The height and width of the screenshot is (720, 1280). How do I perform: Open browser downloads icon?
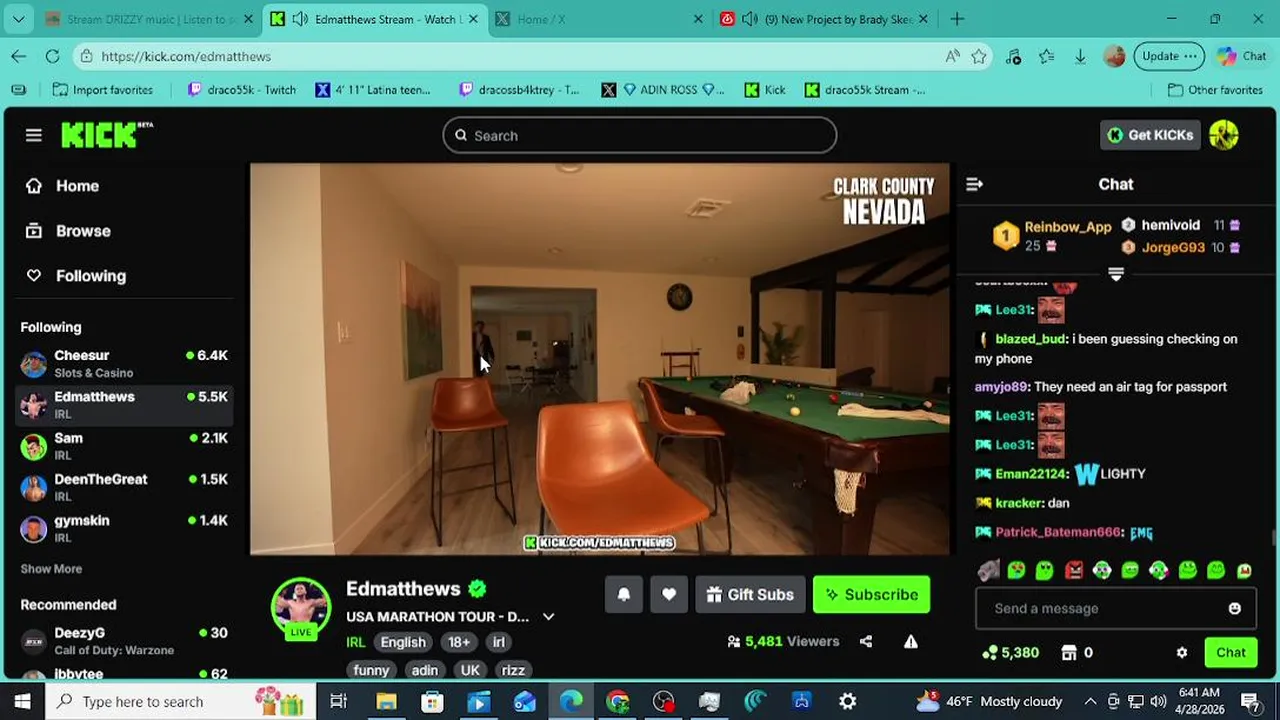pos(1080,56)
